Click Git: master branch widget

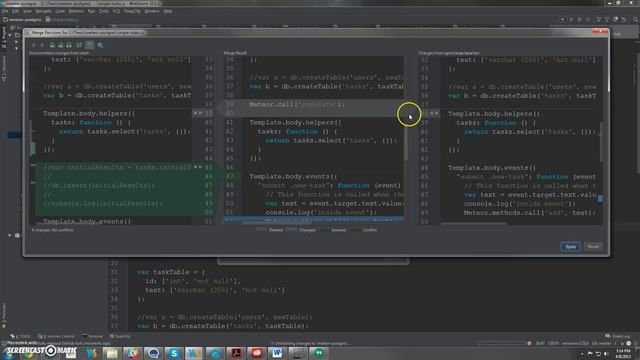coord(601,344)
